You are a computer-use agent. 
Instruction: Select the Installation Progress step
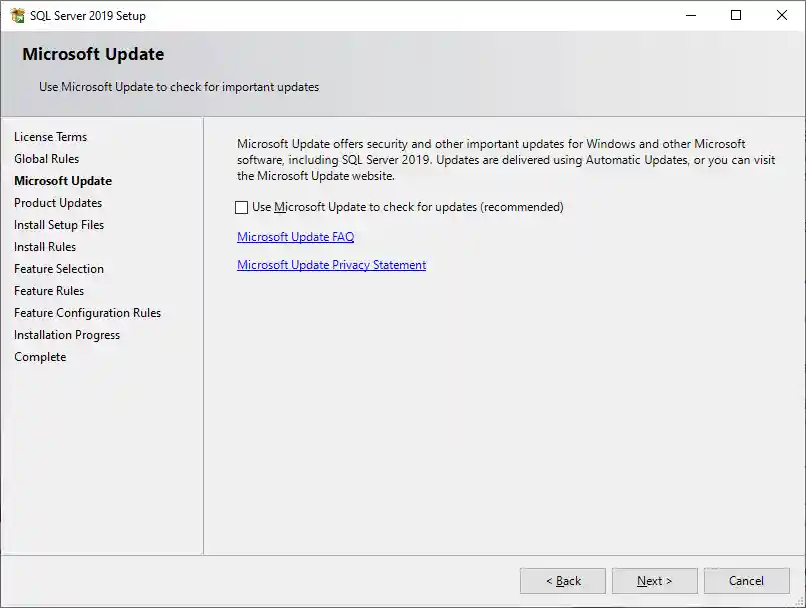66,334
